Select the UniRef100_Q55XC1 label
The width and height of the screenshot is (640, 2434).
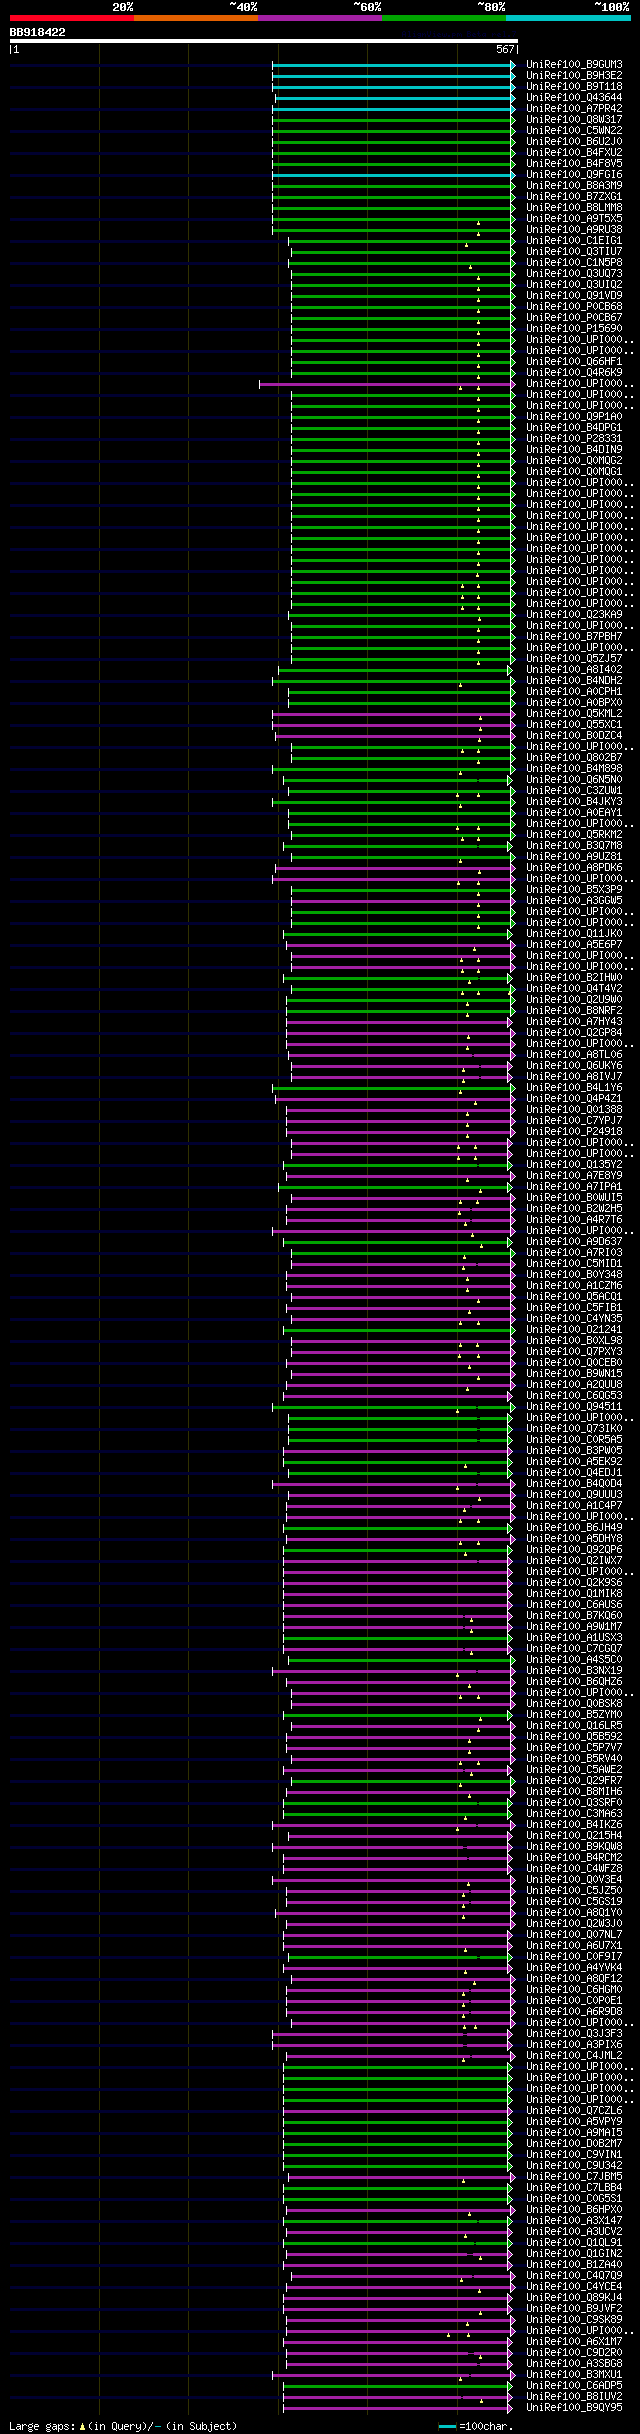574,725
